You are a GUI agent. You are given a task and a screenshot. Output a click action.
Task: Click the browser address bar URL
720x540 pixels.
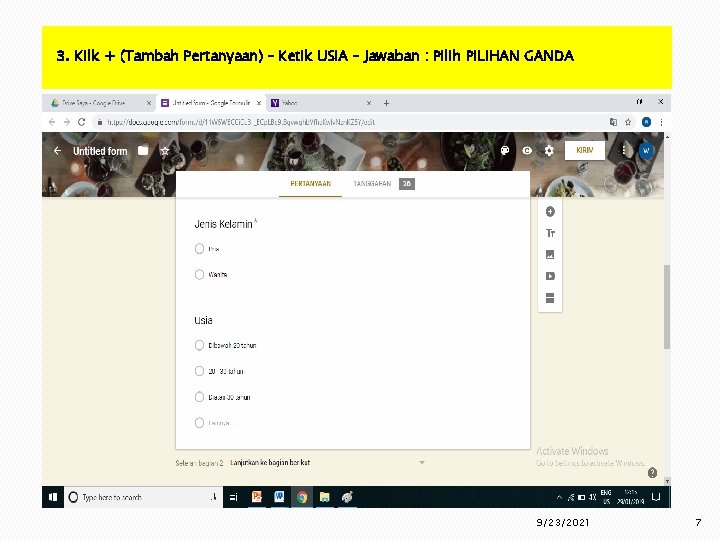[x=241, y=122]
